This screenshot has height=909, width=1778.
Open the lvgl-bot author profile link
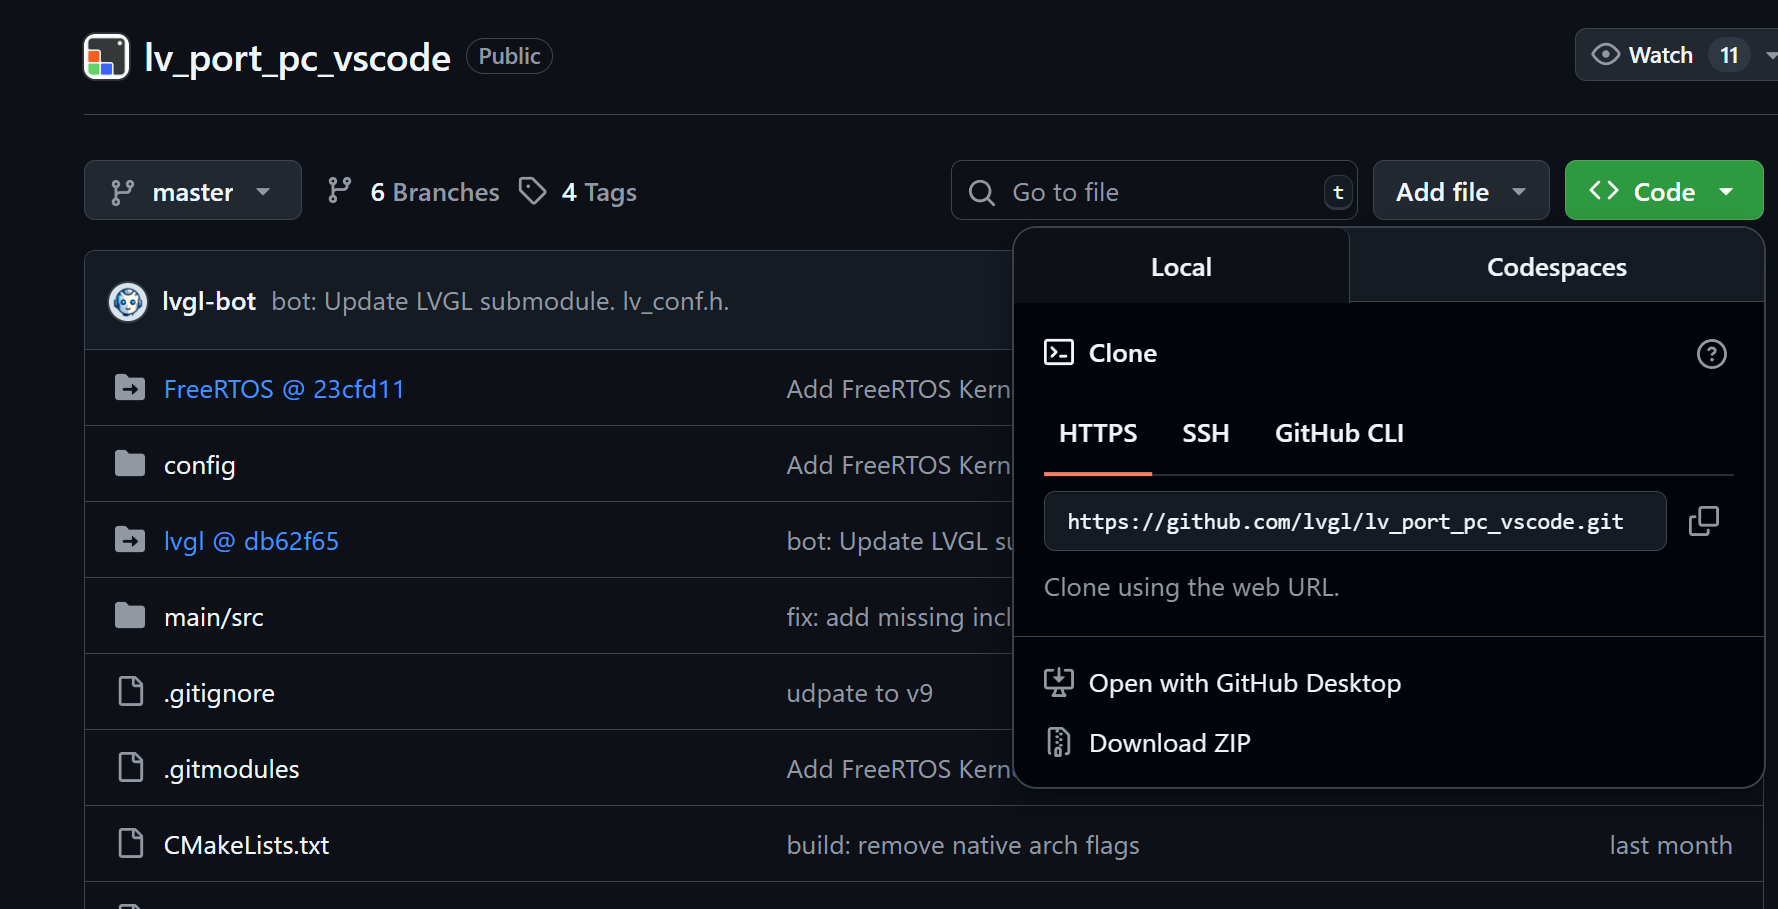tap(209, 301)
